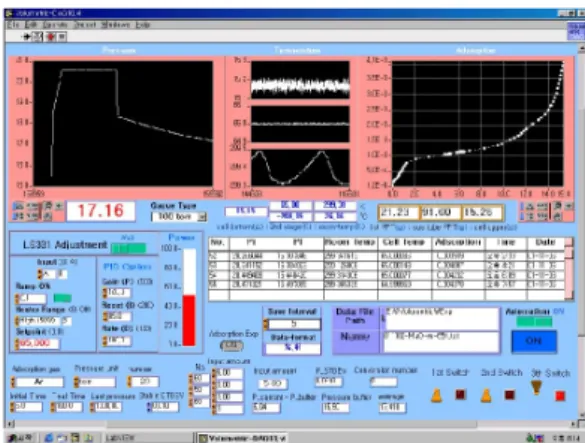Click the 15.26 readout box
Image resolution: width=585 pixels, height=443 pixels.
482,212
